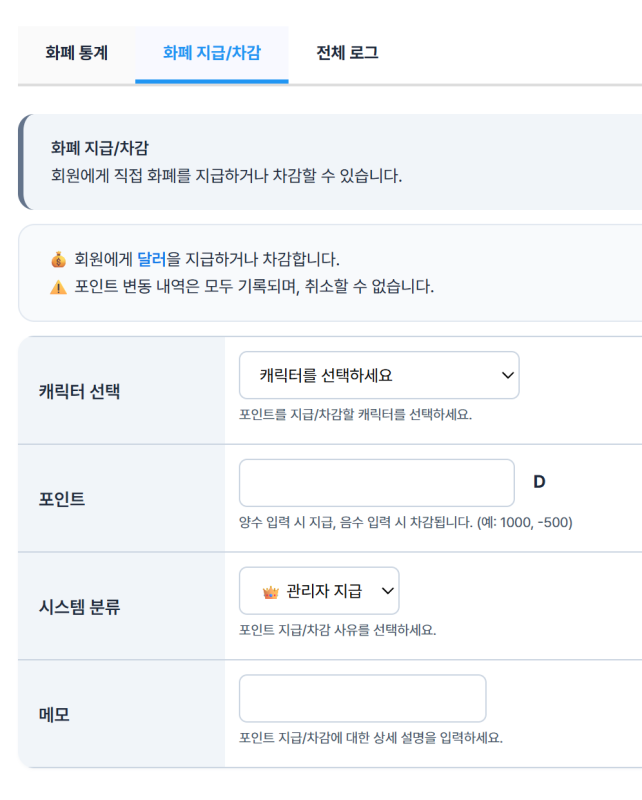Click the 캐릭터 선택 row label
642x800 pixels.
tap(79, 390)
